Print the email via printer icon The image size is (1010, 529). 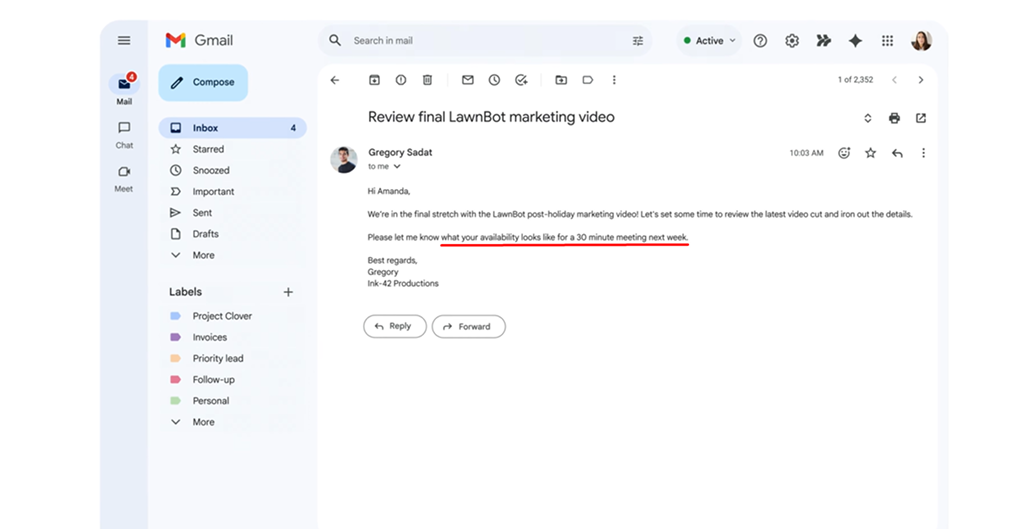894,118
